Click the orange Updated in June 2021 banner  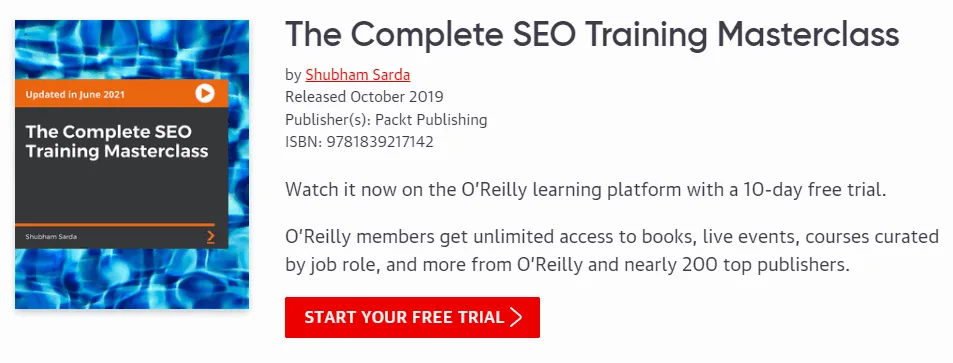pos(122,94)
